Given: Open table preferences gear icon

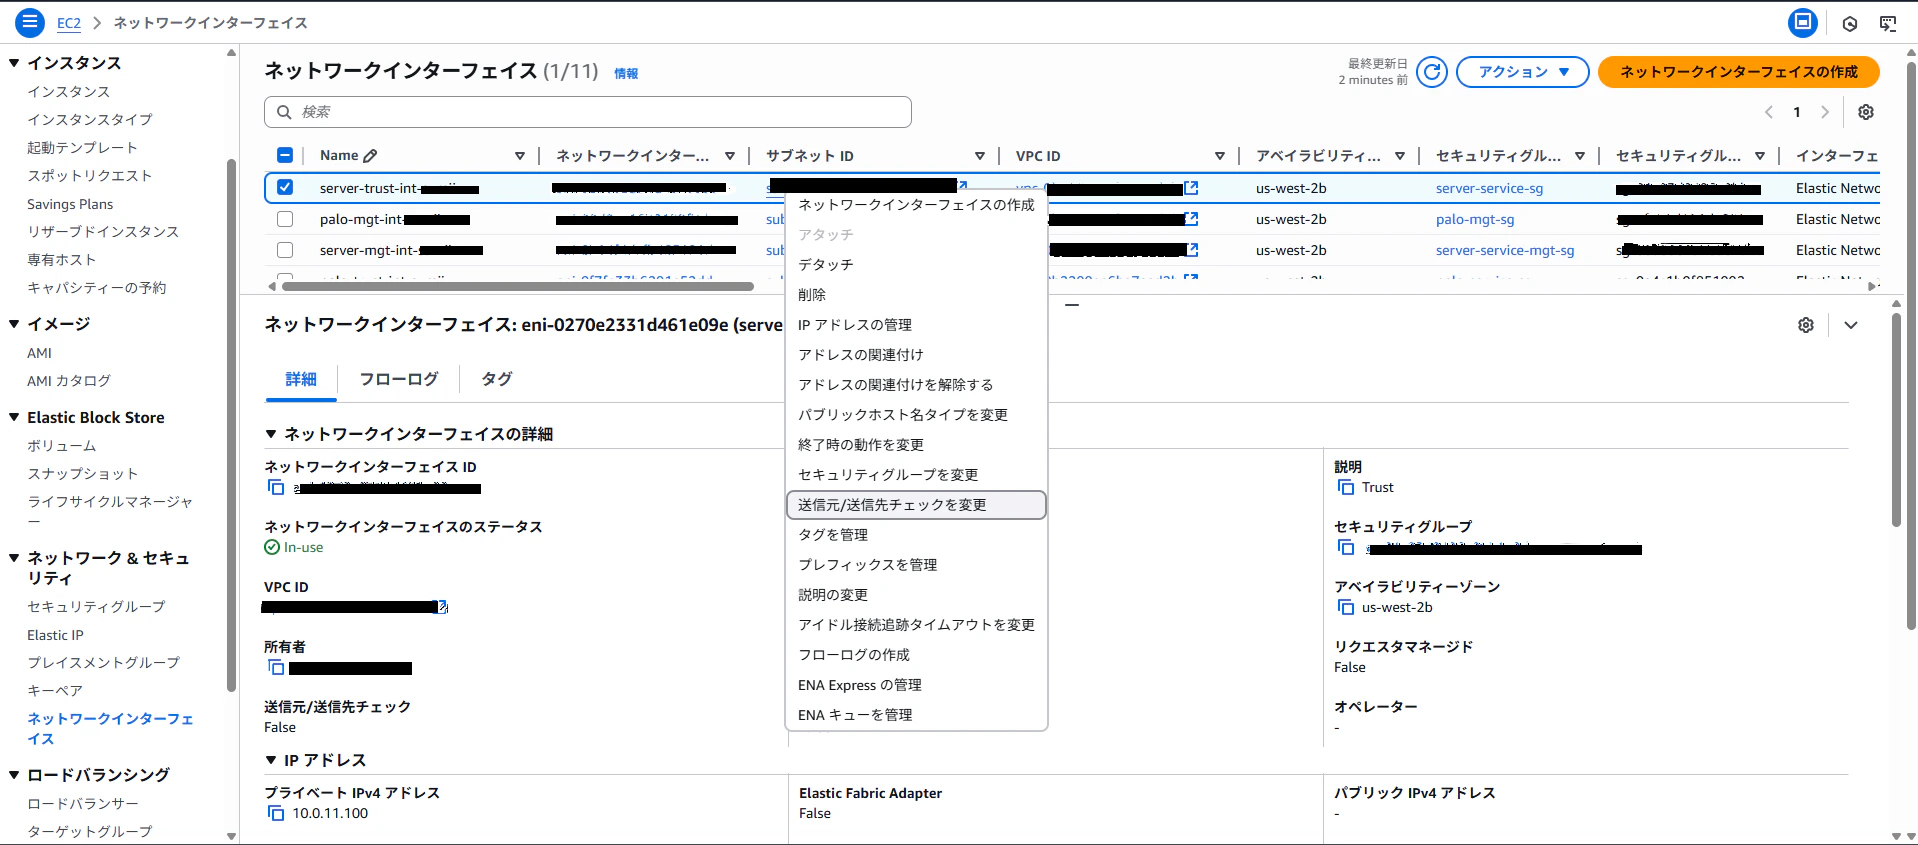Looking at the screenshot, I should [x=1866, y=112].
